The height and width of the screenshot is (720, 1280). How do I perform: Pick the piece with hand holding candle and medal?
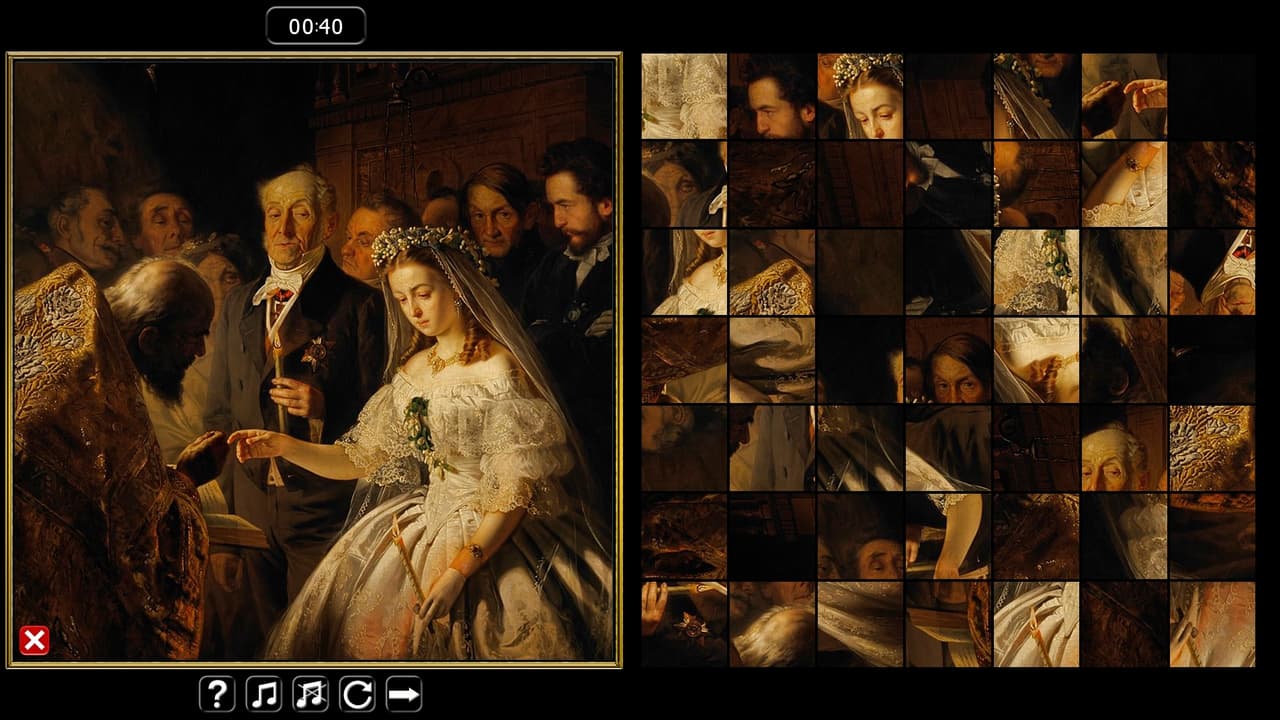[x=685, y=624]
